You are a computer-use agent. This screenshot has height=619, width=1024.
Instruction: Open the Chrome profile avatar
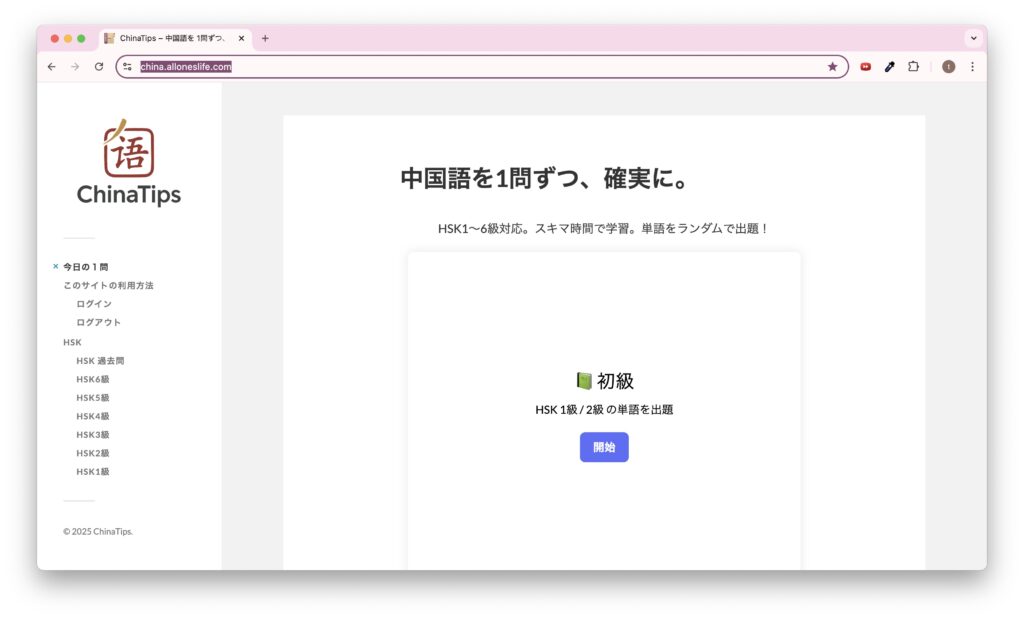point(948,67)
